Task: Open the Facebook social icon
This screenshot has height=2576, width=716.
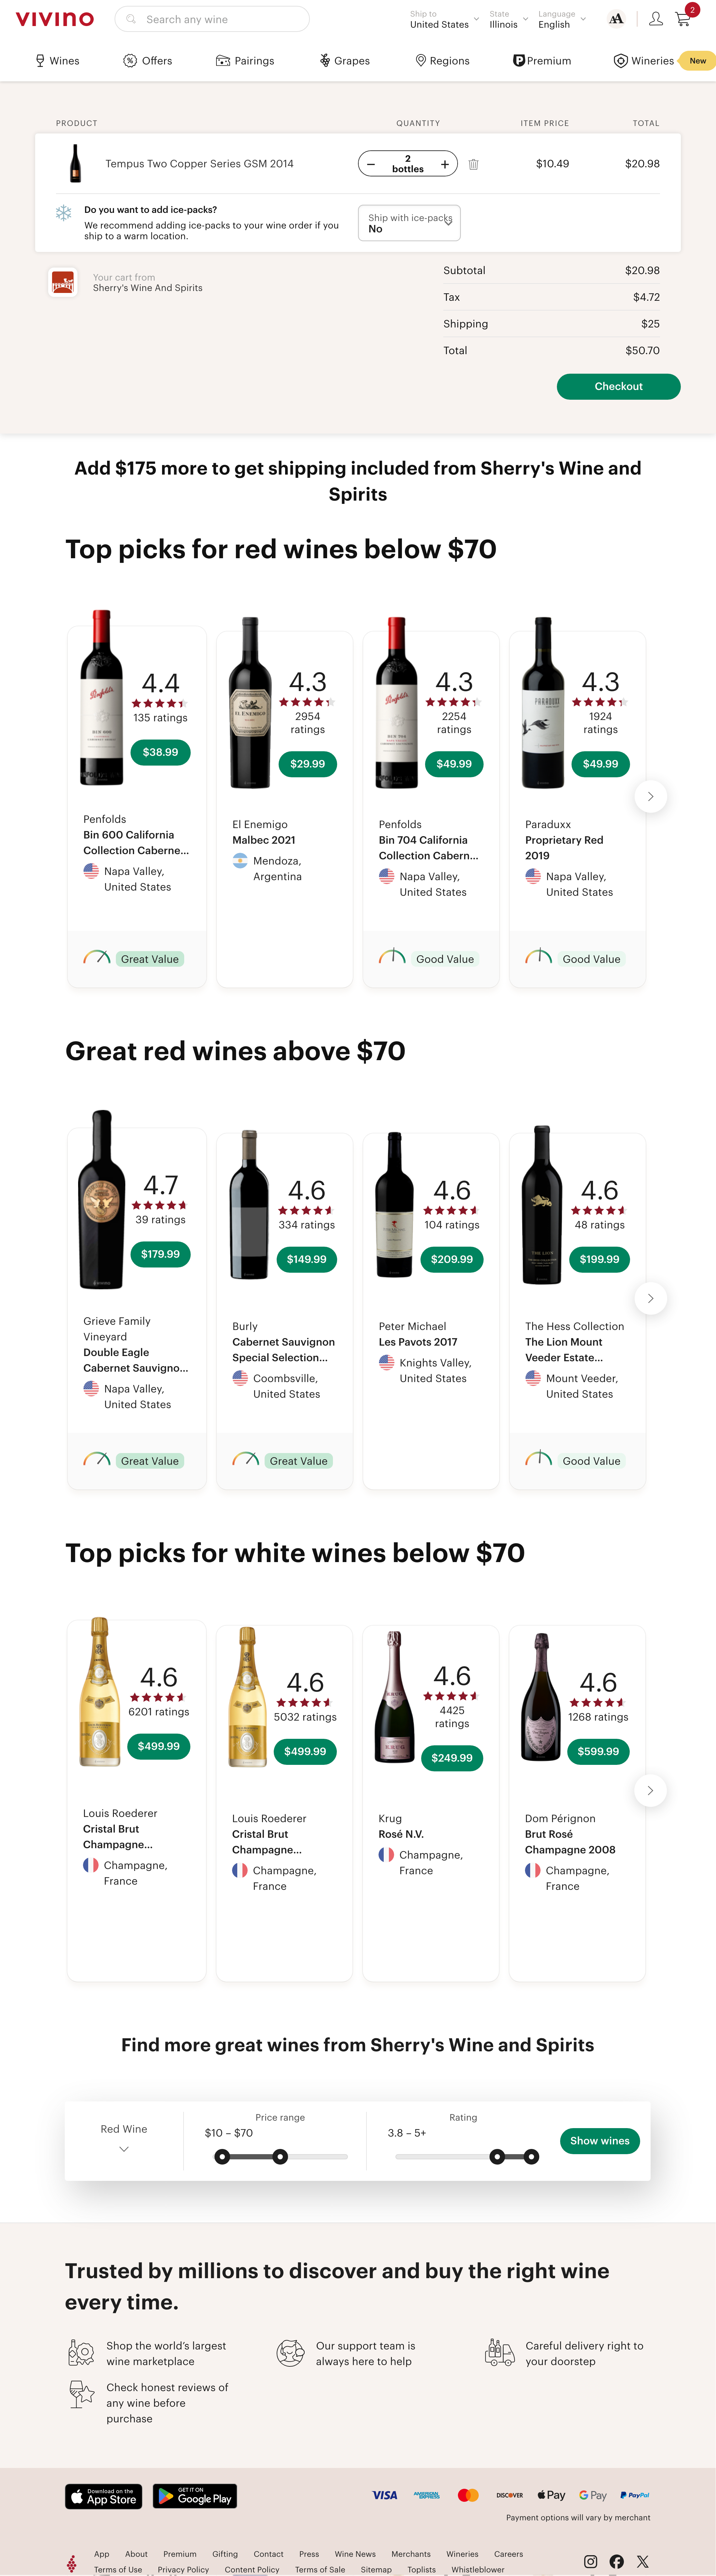Action: click(x=617, y=2561)
